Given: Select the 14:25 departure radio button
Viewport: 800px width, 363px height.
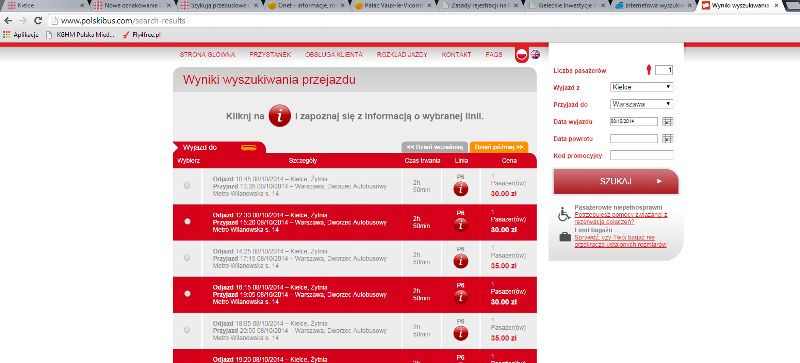Looking at the screenshot, I should click(x=187, y=257).
